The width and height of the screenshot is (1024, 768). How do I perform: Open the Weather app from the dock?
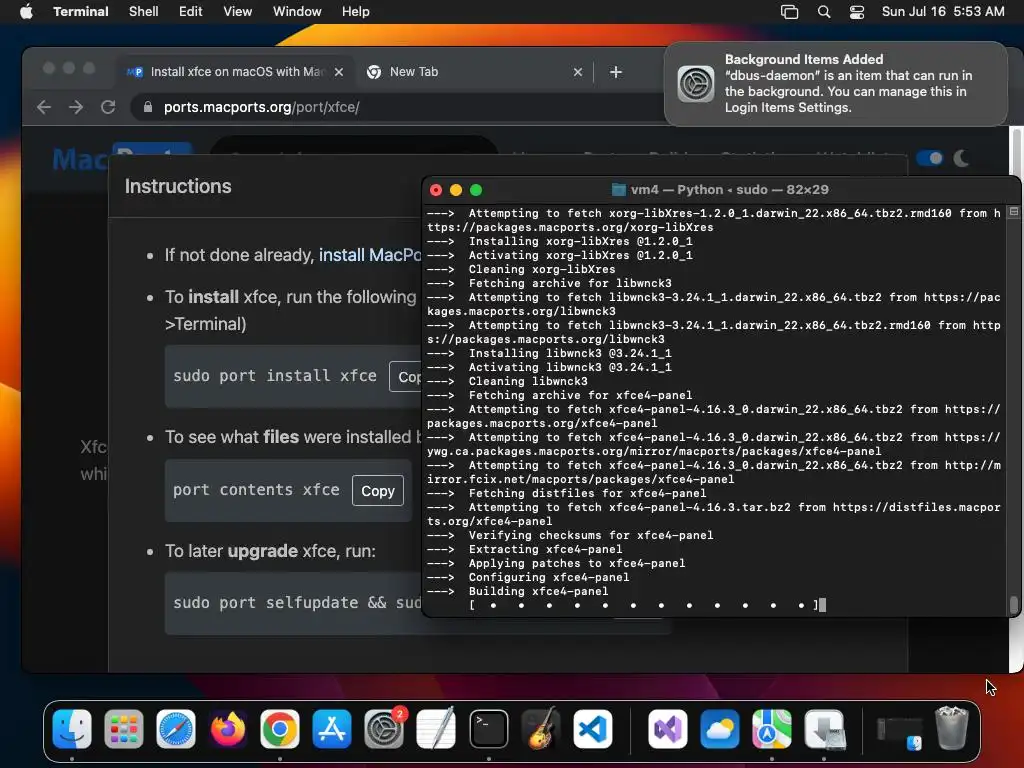point(720,729)
